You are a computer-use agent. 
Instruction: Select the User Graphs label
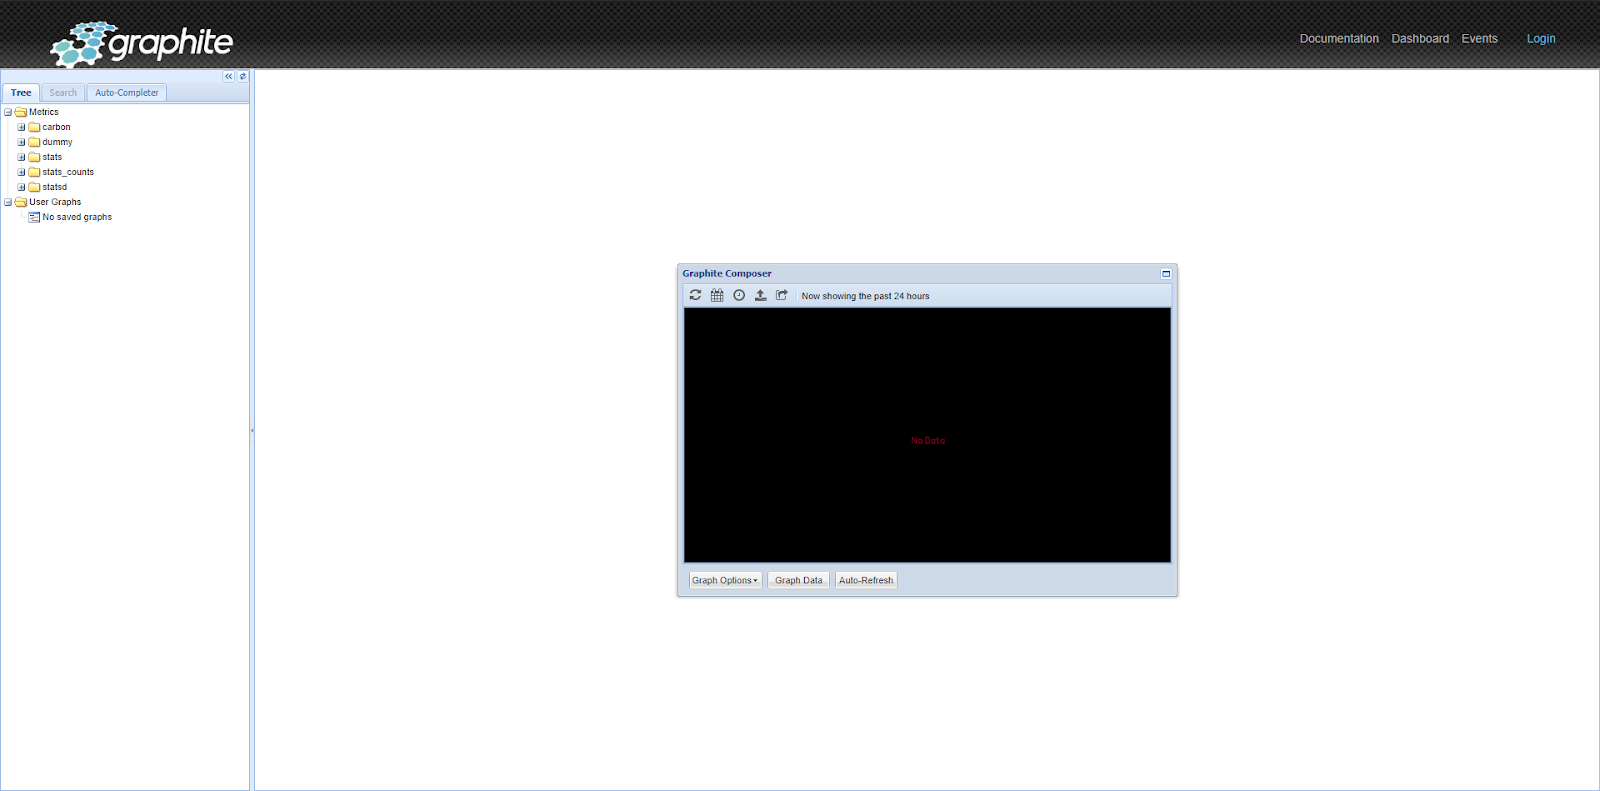coord(55,202)
